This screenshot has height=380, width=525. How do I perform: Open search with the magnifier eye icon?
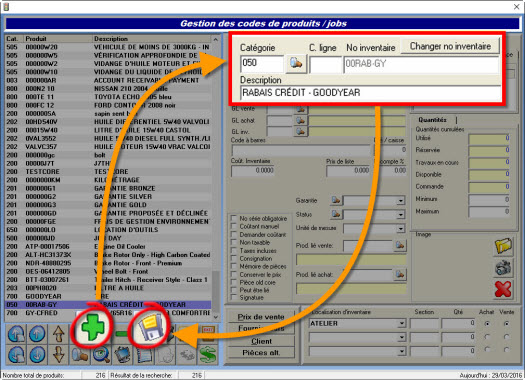click(x=101, y=355)
